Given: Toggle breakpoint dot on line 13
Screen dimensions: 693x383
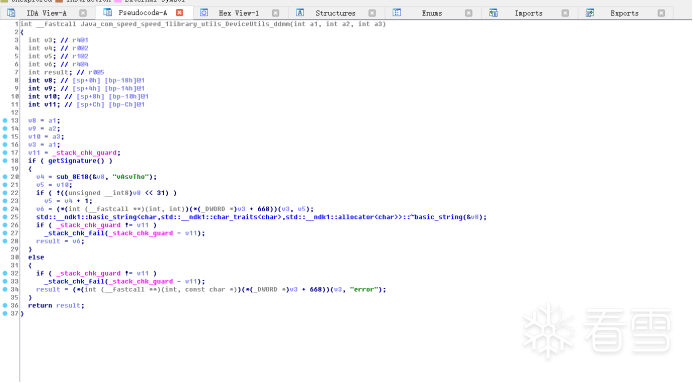Looking at the screenshot, I should (x=5, y=120).
